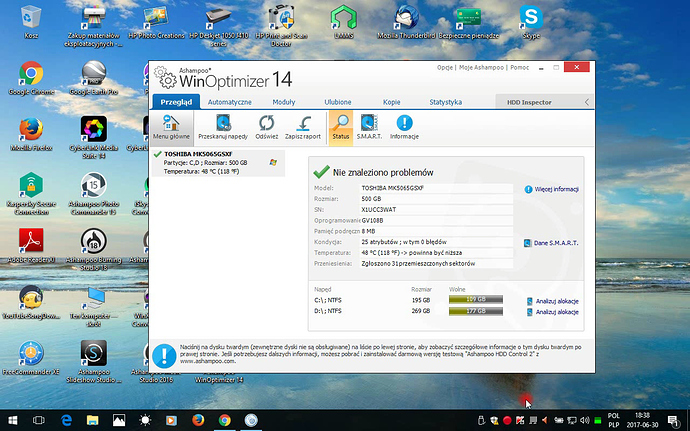The height and width of the screenshot is (431, 690).
Task: Launch Mozilla Firefox desktop icon
Action: (x=31, y=134)
